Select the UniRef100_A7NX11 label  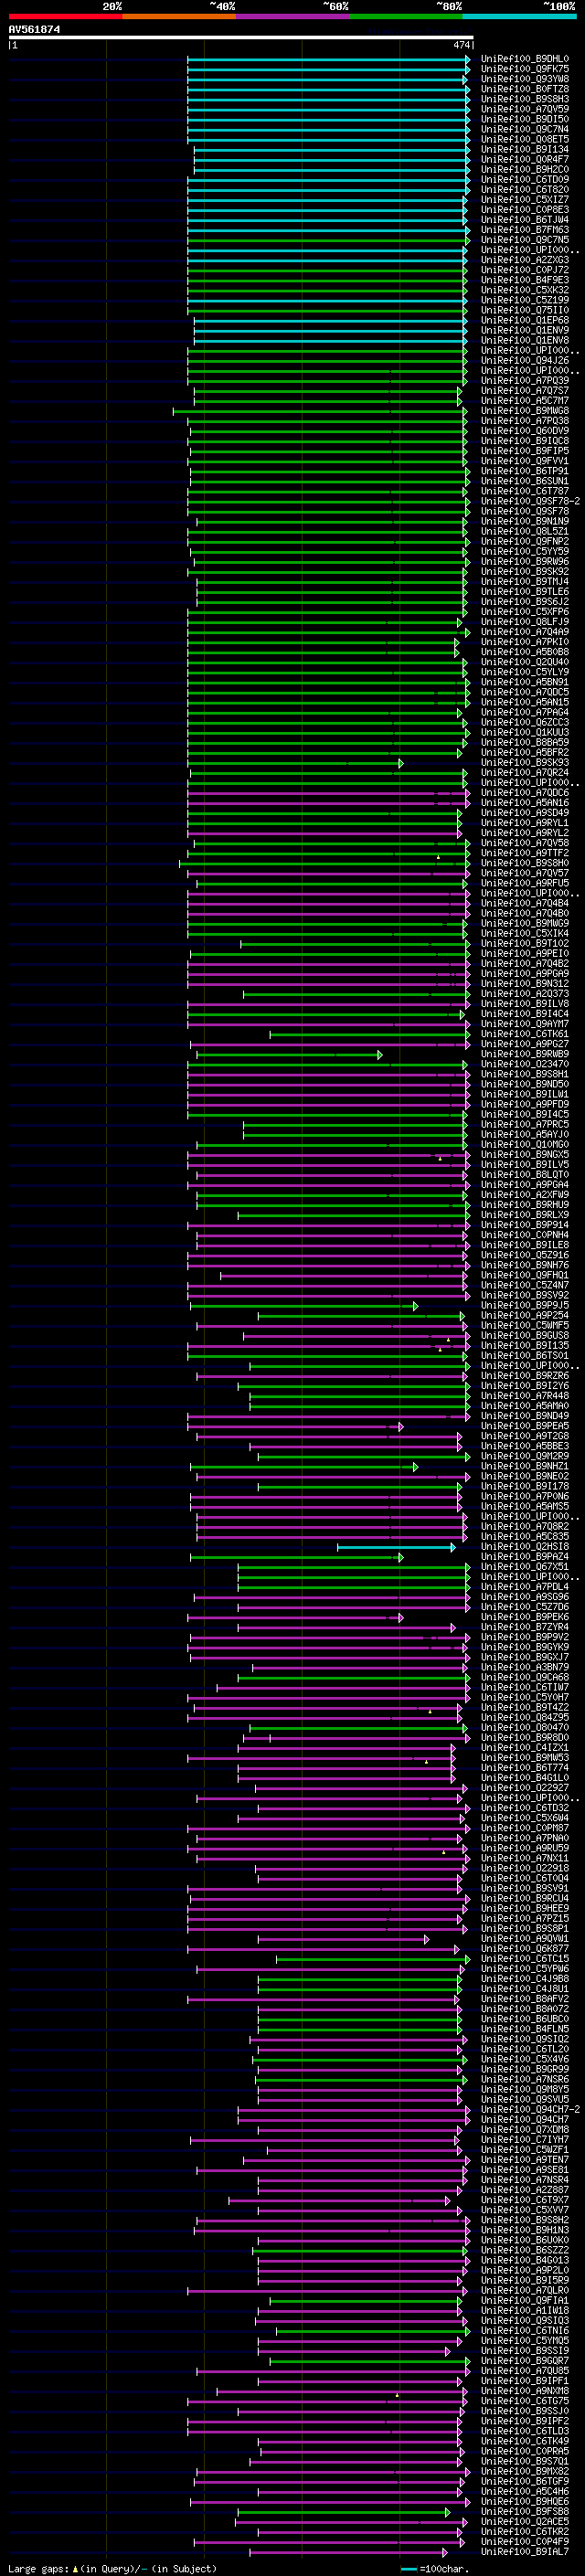coord(524,1858)
